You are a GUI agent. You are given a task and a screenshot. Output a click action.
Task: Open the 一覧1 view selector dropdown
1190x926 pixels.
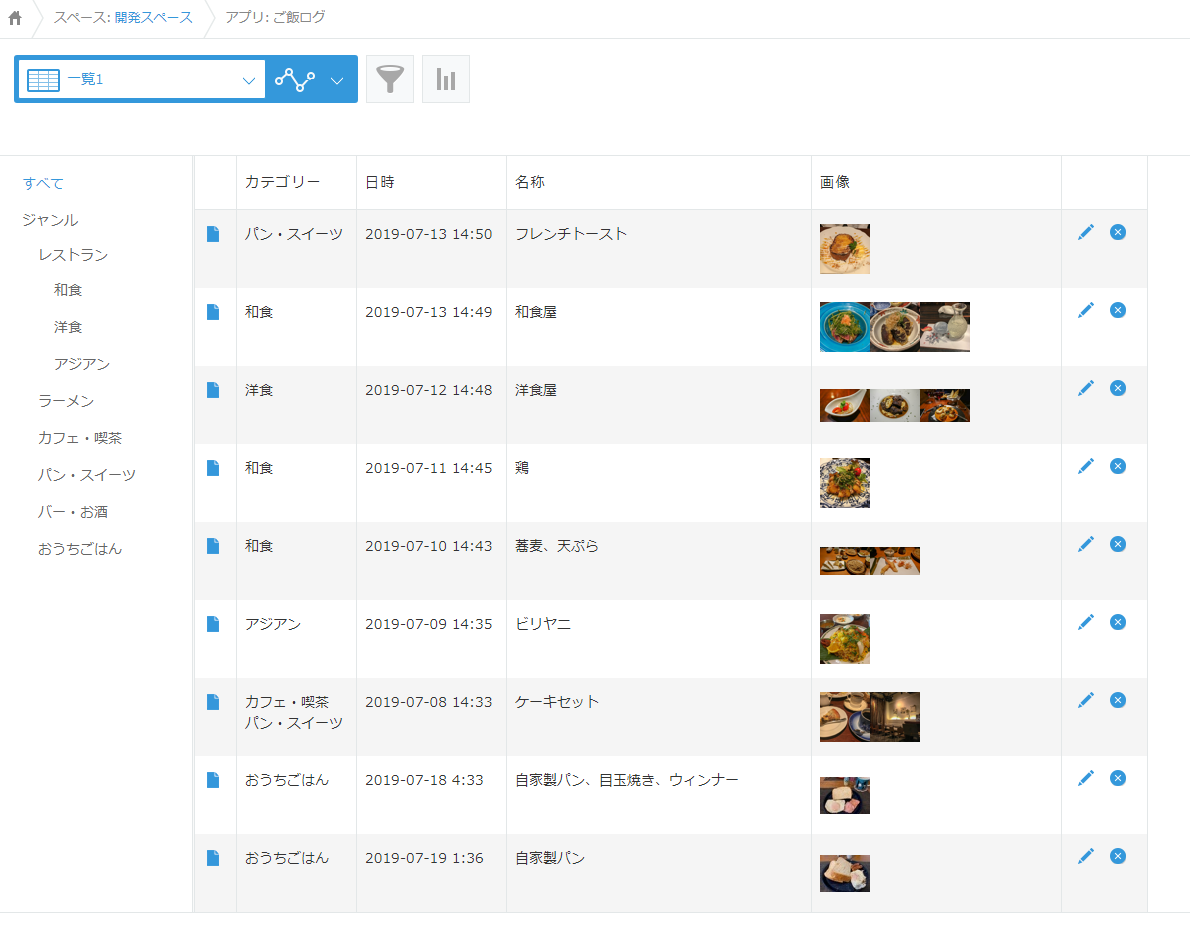(x=141, y=79)
